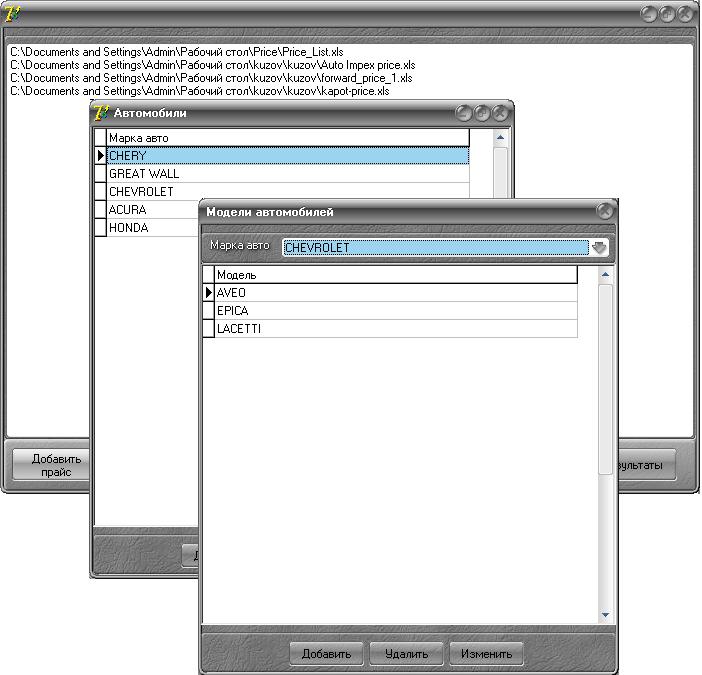Click Марка авто column header in Автомобили

click(288, 138)
